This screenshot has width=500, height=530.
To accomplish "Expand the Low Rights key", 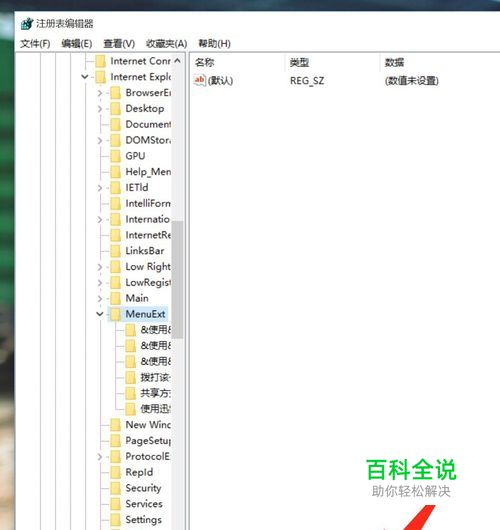I will (100, 267).
